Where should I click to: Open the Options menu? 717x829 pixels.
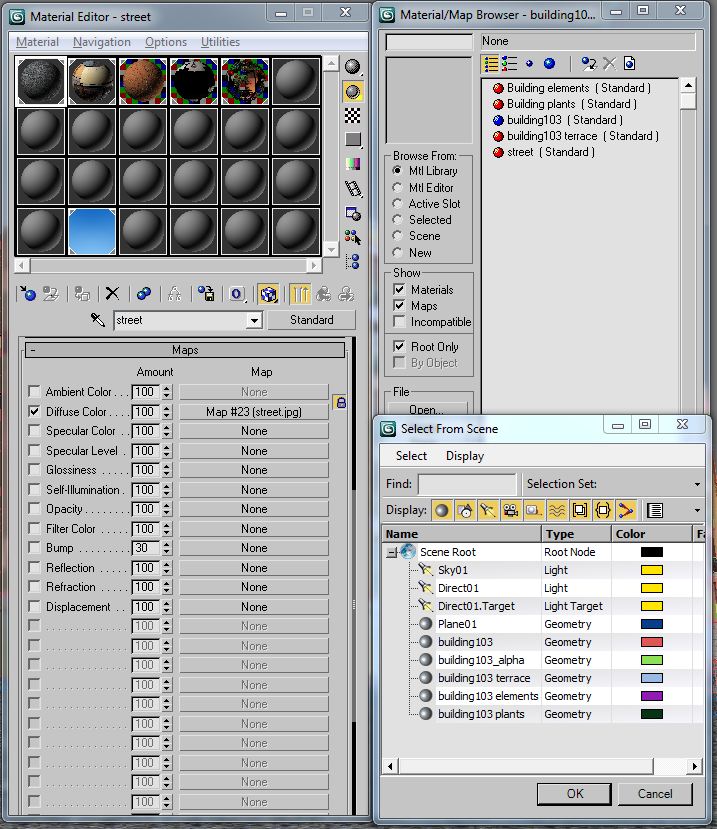pos(166,42)
